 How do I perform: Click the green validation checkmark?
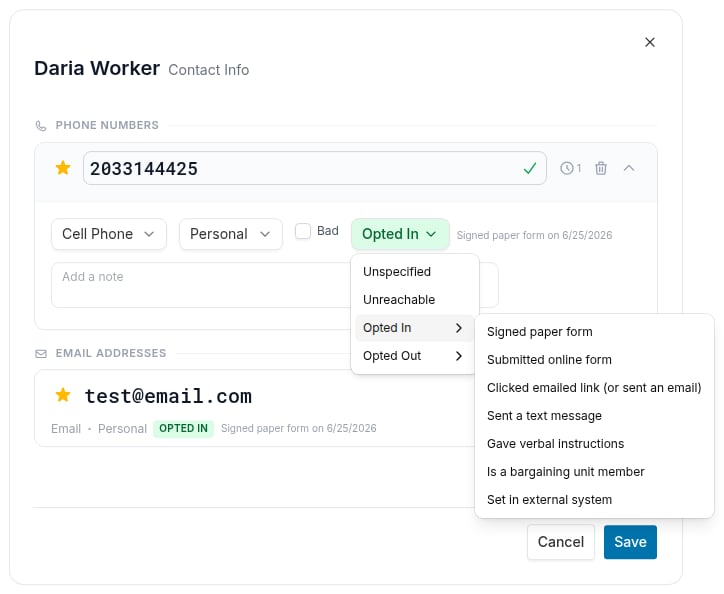(x=530, y=168)
